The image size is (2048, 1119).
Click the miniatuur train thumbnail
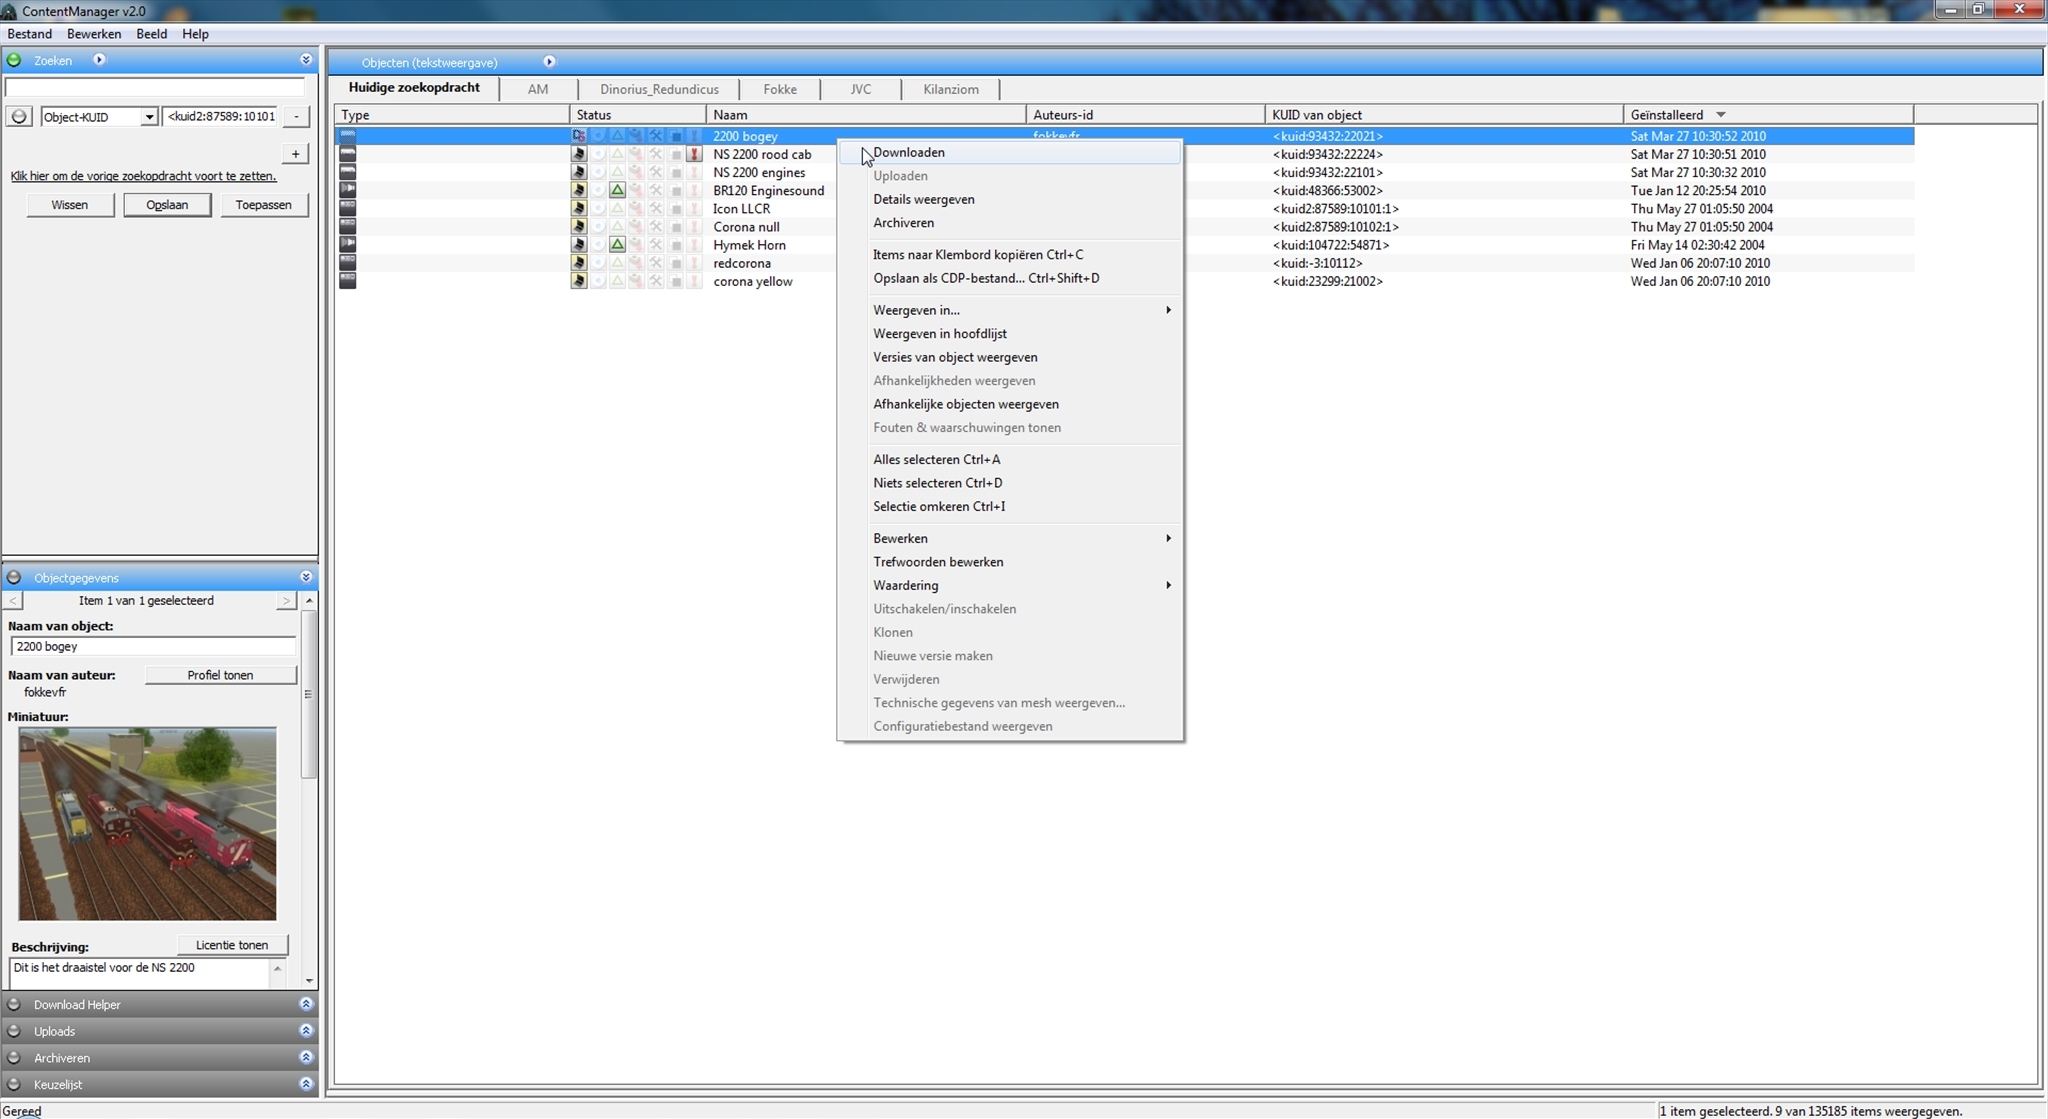tap(147, 823)
